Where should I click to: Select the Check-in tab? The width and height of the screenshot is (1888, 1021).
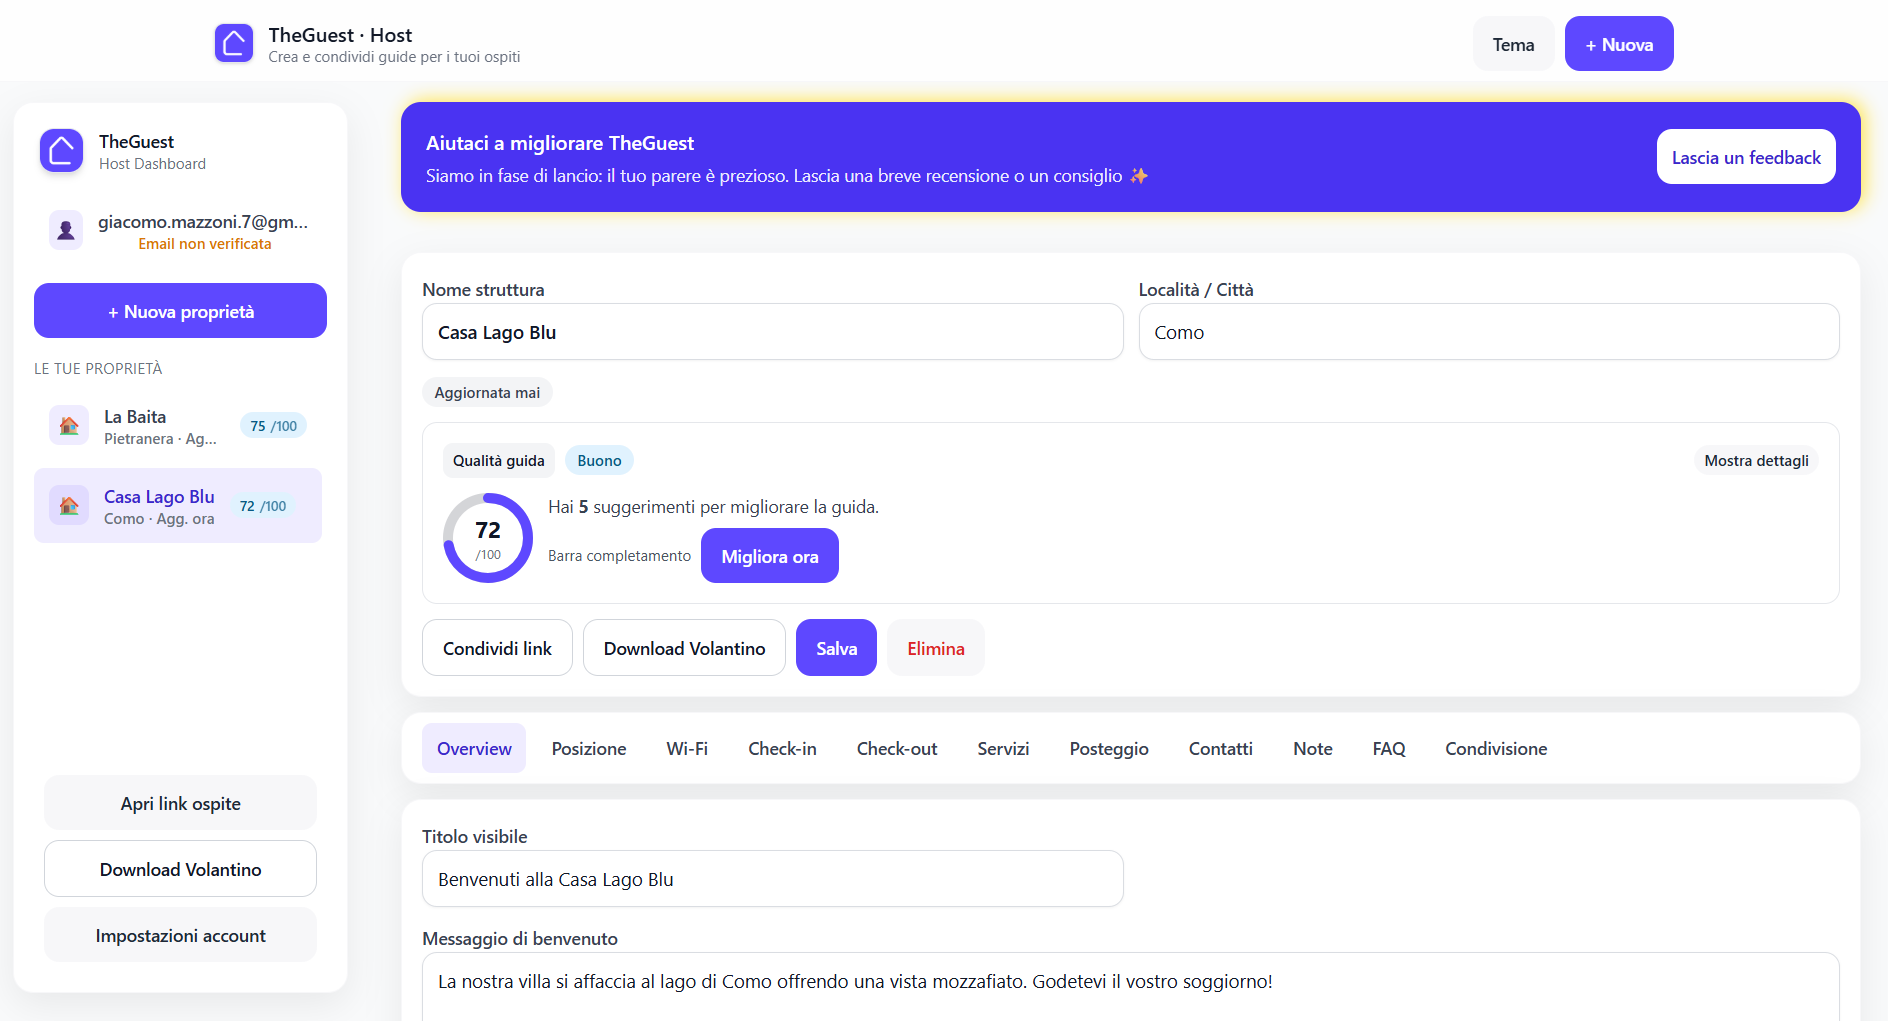pos(782,748)
